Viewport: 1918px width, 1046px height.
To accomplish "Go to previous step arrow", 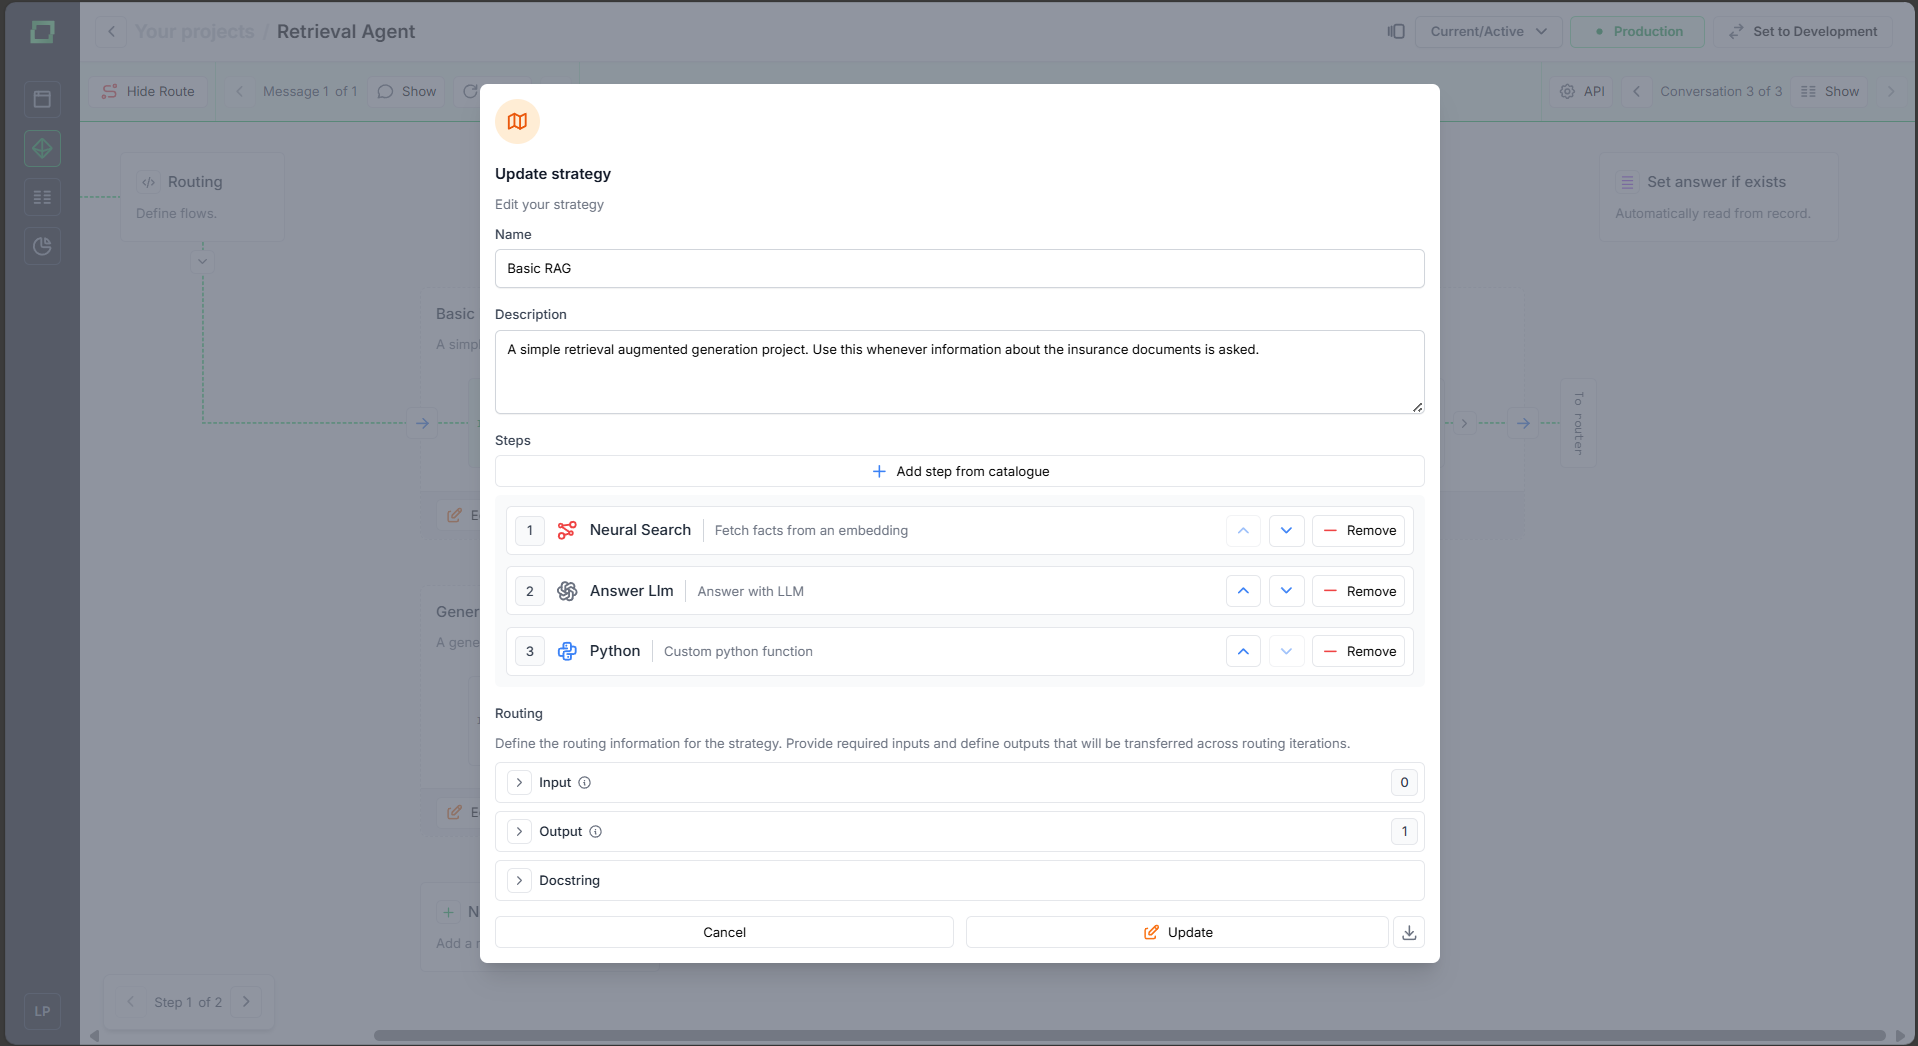I will 130,1001.
